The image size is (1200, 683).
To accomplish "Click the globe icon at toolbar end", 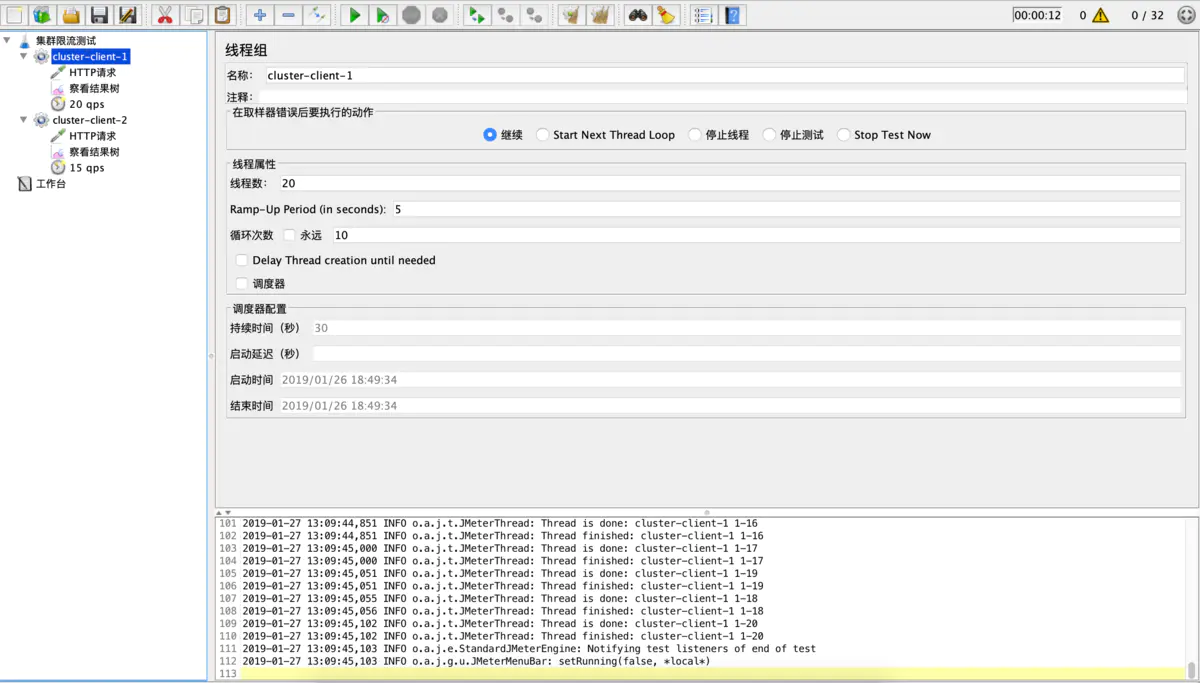I will (1186, 15).
